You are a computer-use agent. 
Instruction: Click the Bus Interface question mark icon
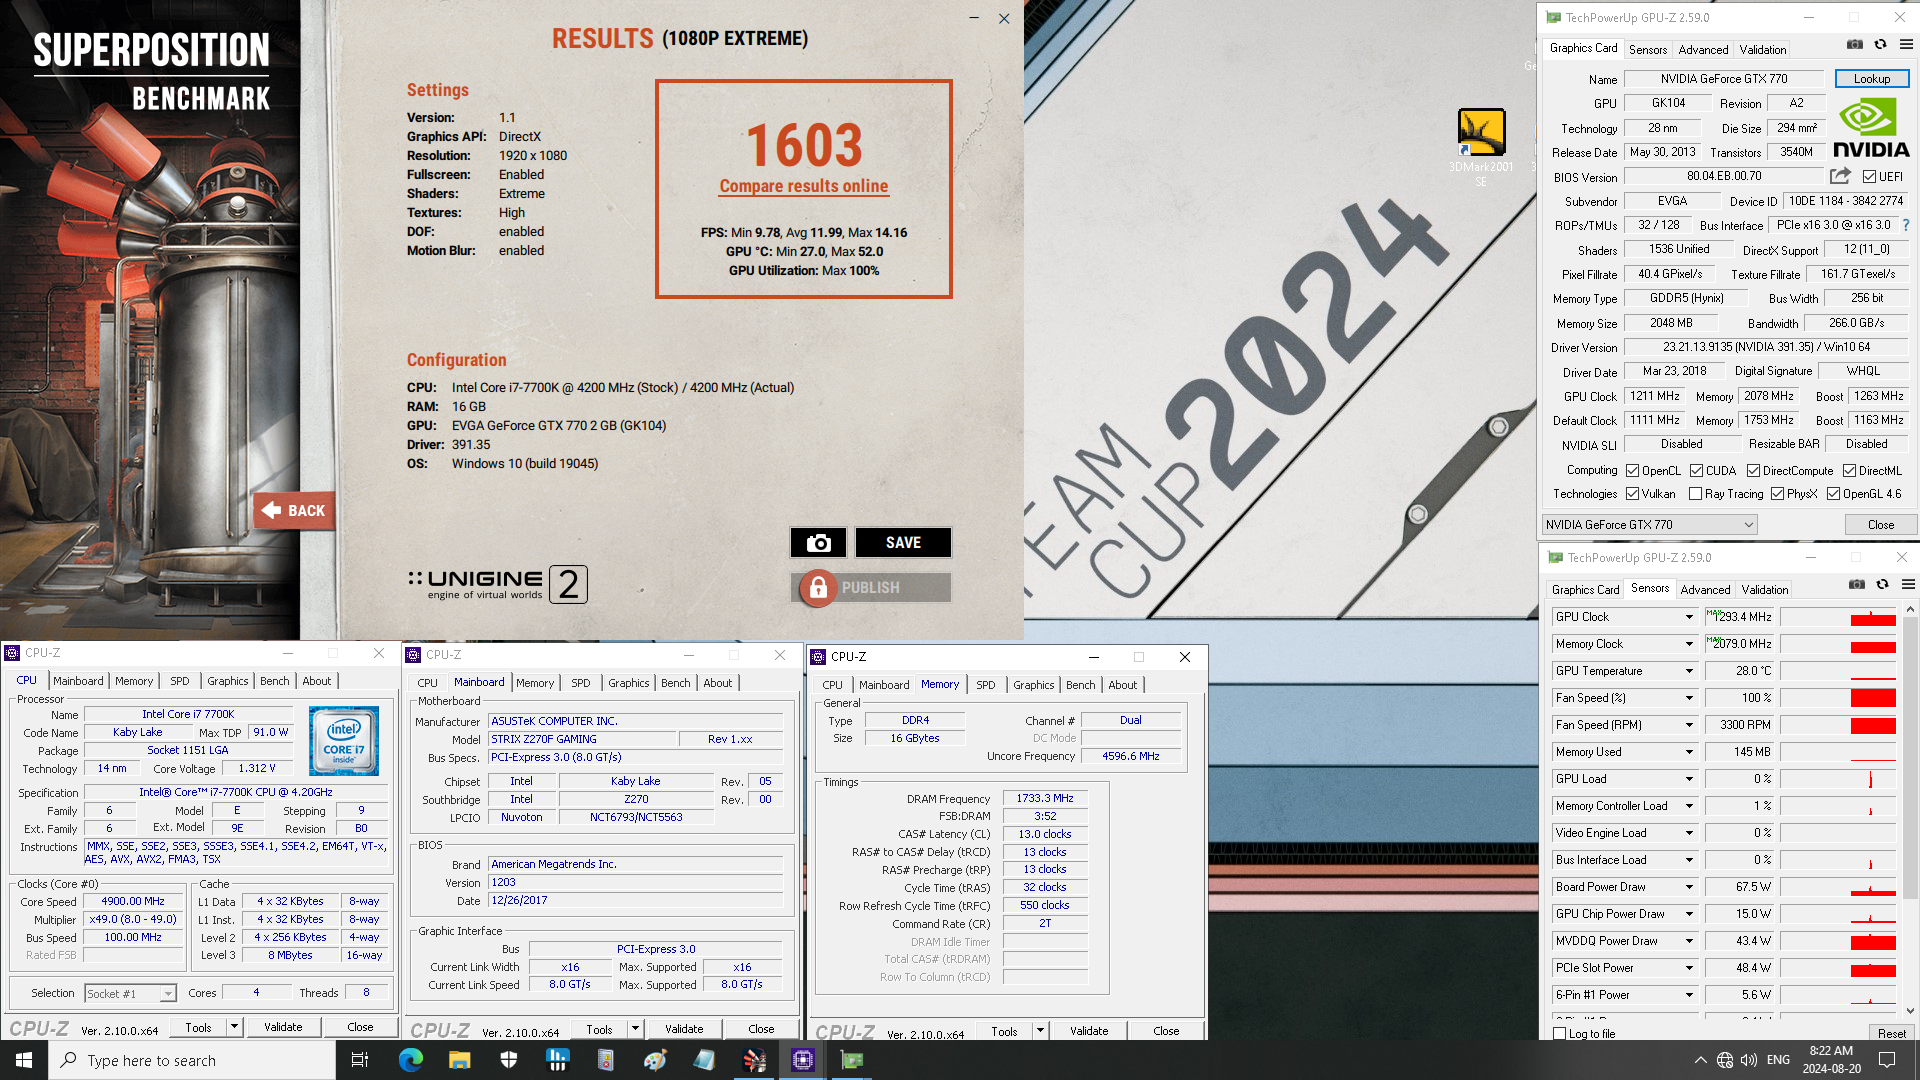[x=1906, y=225]
